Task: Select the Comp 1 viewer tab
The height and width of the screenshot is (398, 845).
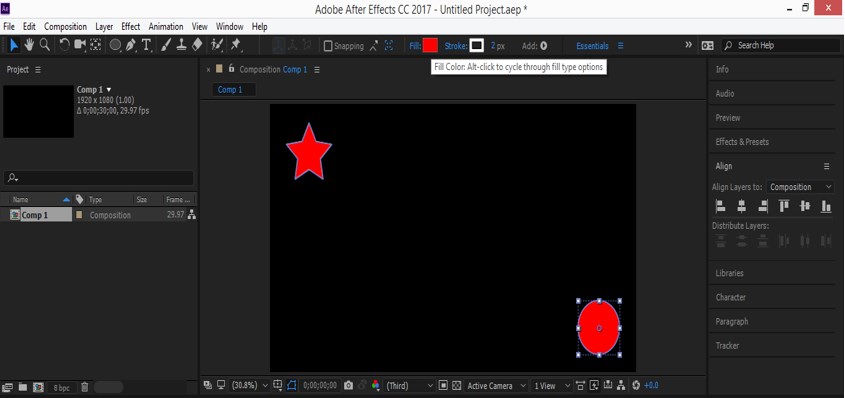Action: [x=230, y=90]
